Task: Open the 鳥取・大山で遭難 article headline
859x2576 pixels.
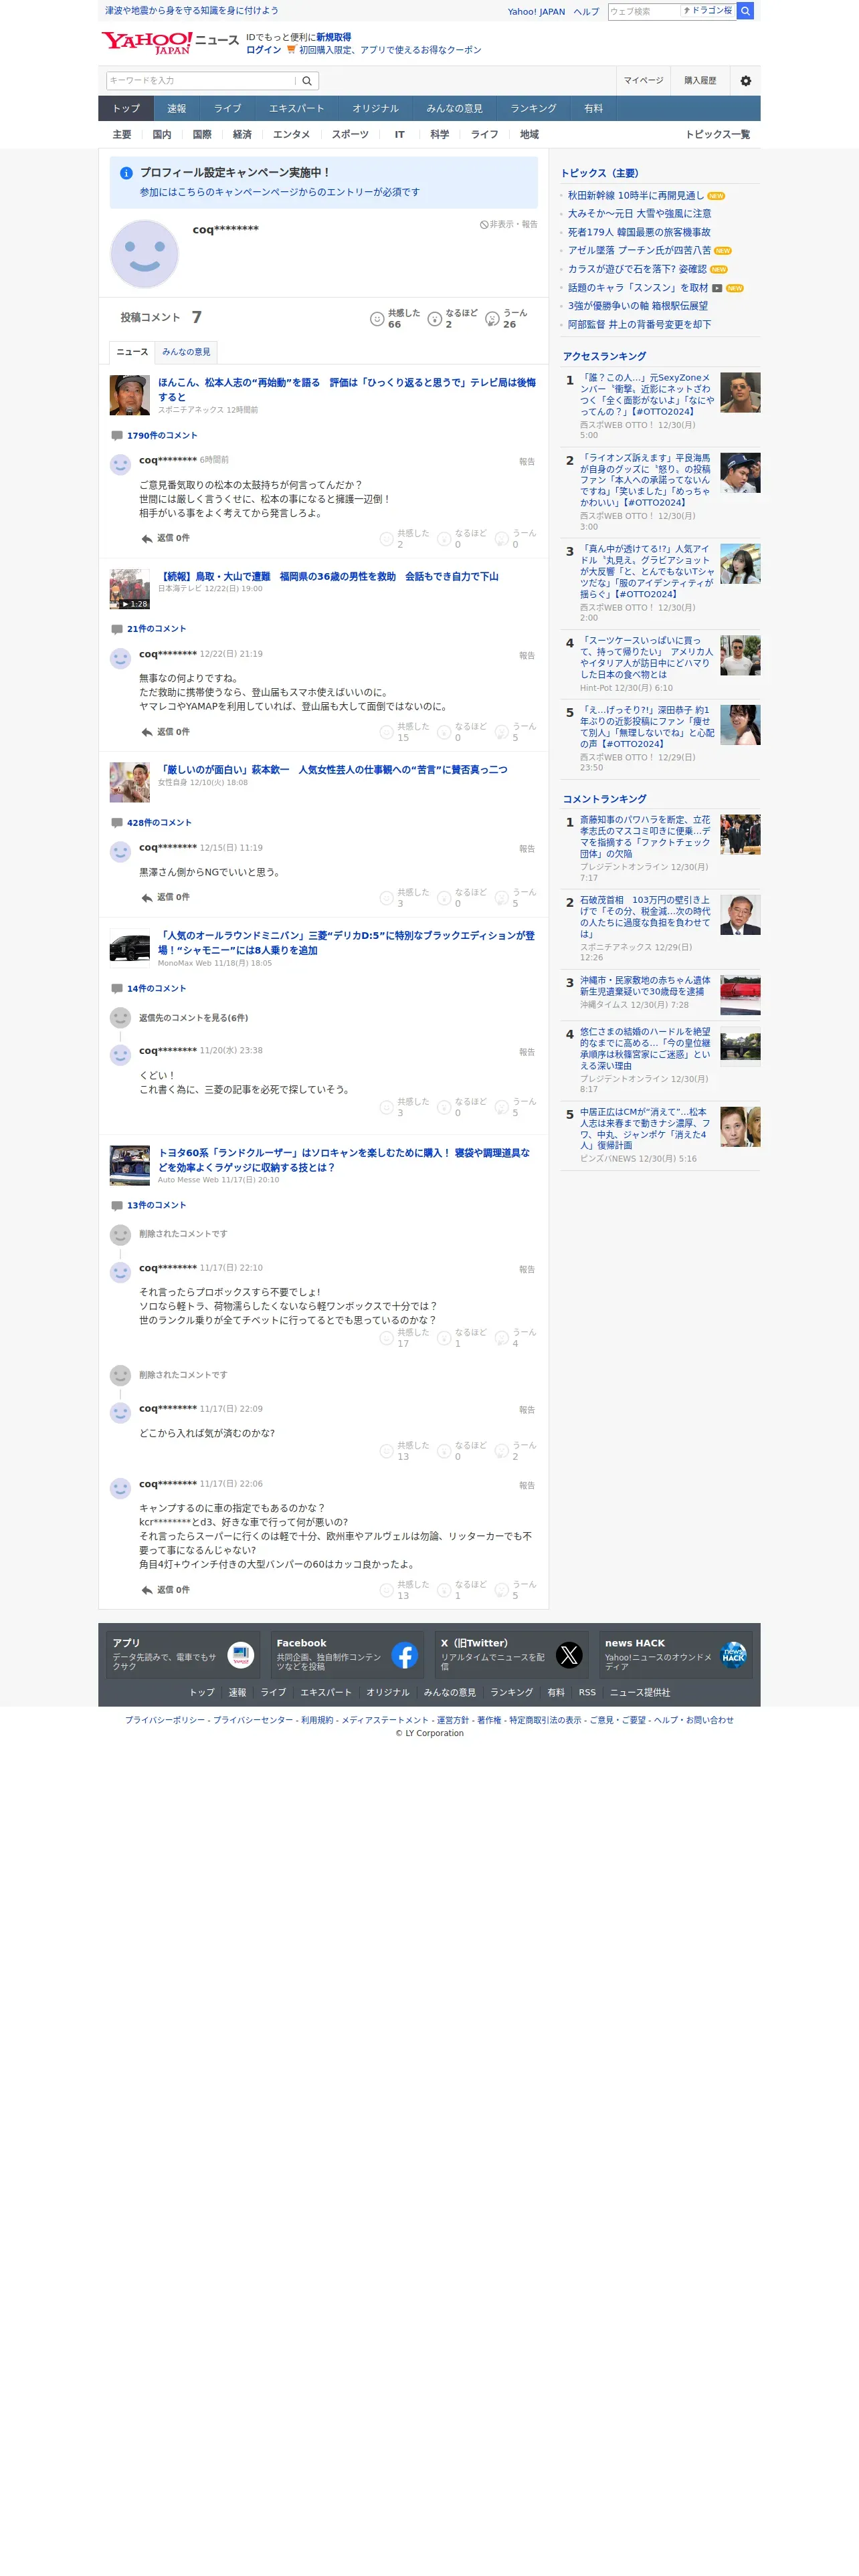Action: [328, 577]
